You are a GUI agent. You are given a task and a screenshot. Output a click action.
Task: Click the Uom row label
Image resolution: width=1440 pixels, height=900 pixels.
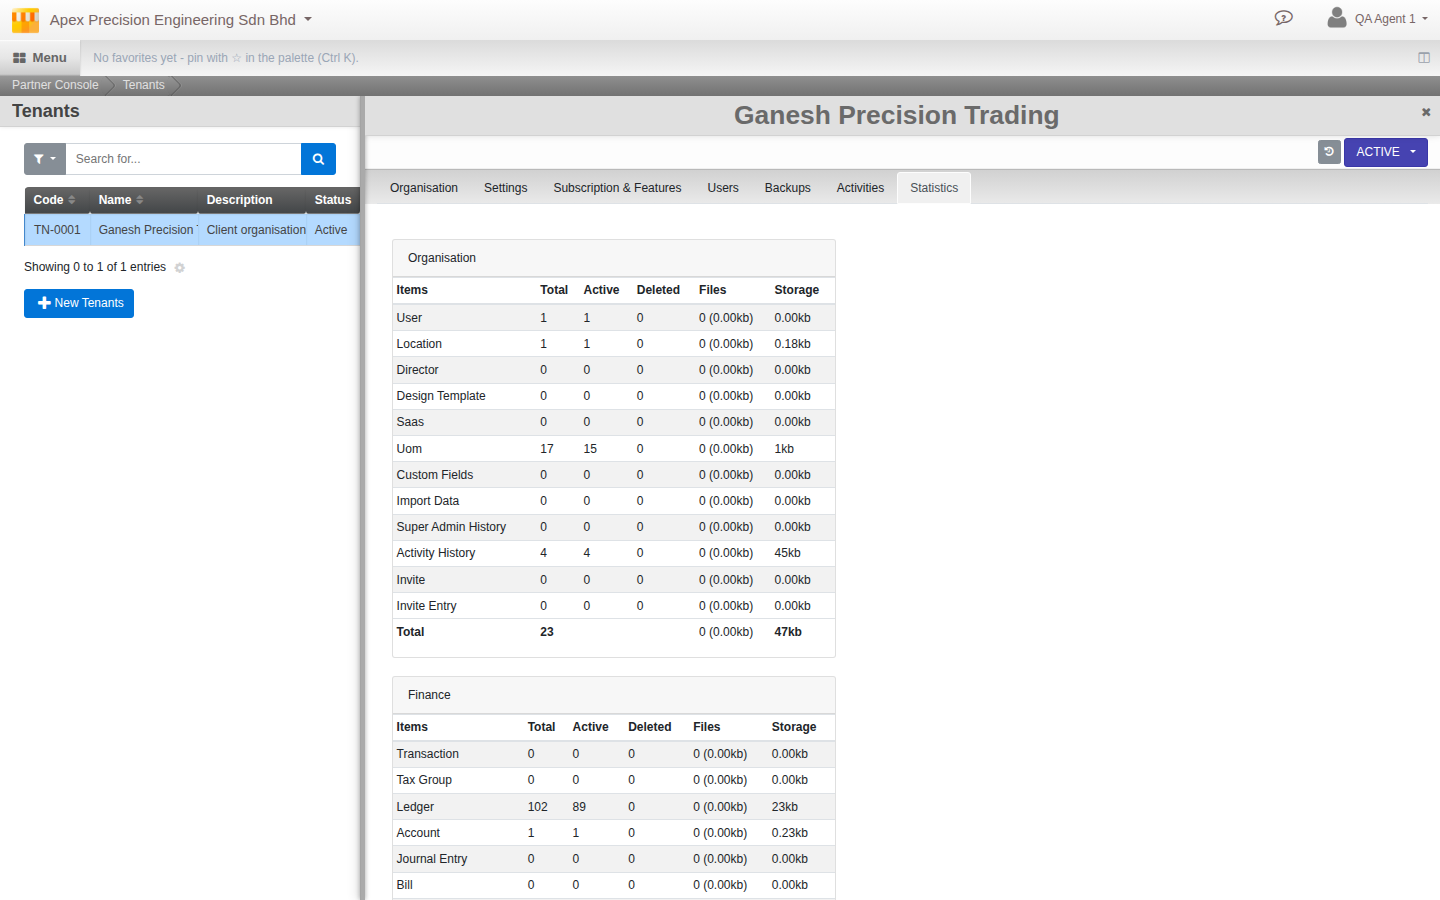[409, 449]
